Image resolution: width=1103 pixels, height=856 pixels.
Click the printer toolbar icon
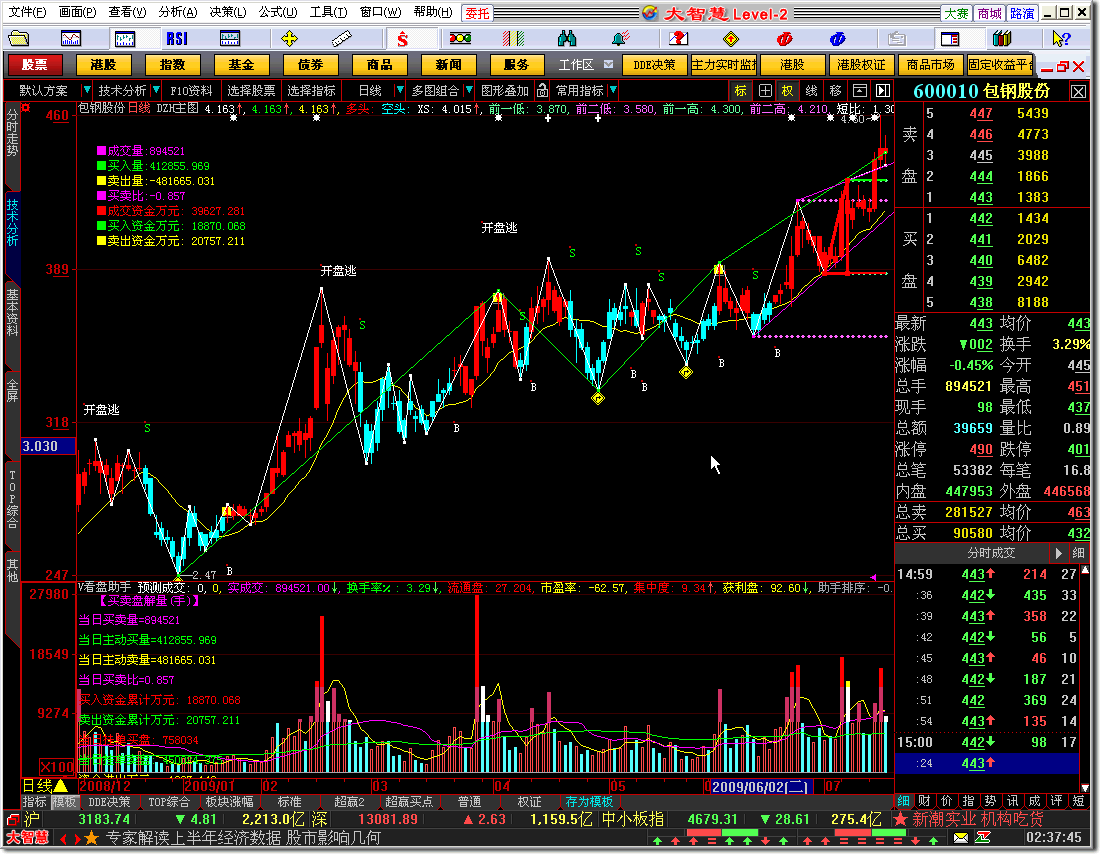(x=896, y=39)
